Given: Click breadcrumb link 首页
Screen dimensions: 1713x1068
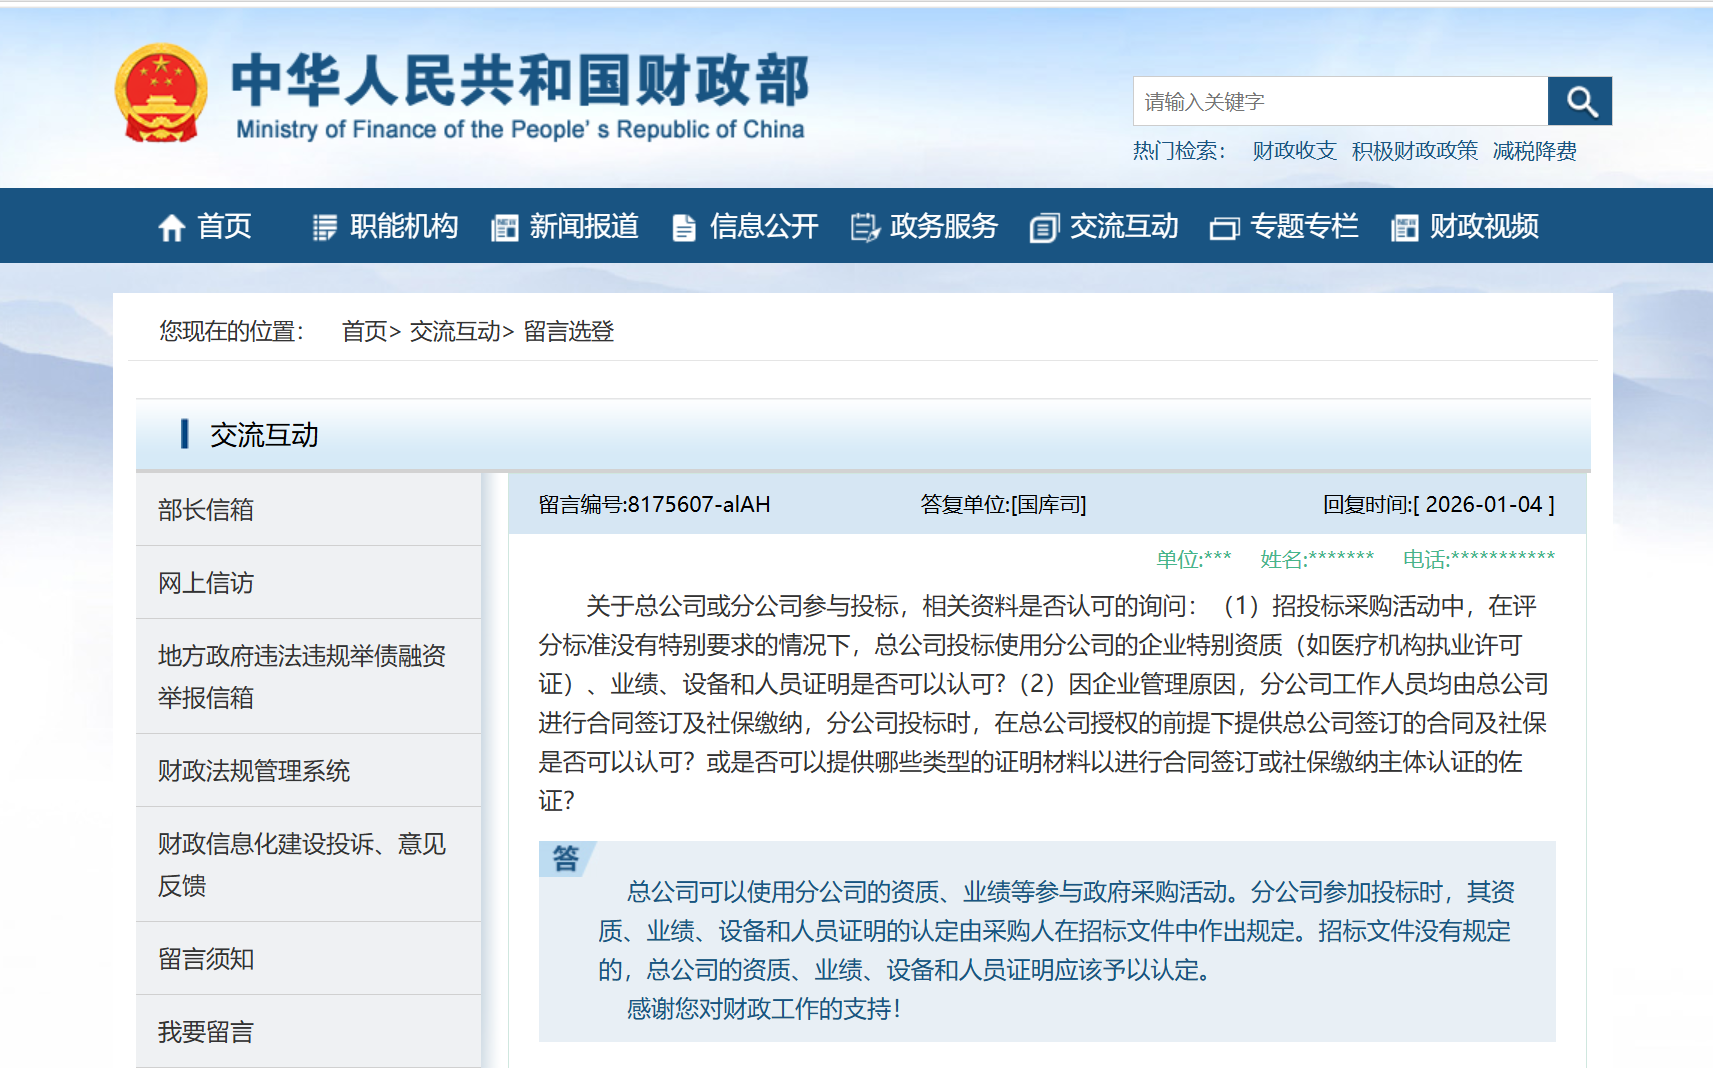Looking at the screenshot, I should [364, 331].
